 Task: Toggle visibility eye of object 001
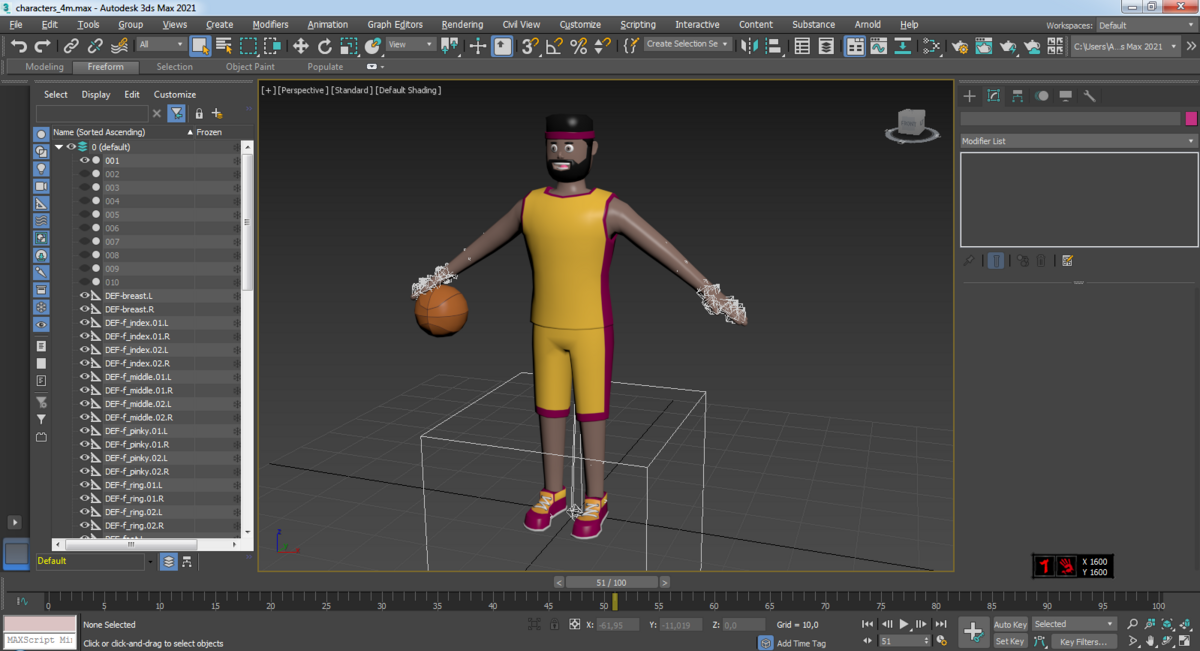click(x=84, y=160)
